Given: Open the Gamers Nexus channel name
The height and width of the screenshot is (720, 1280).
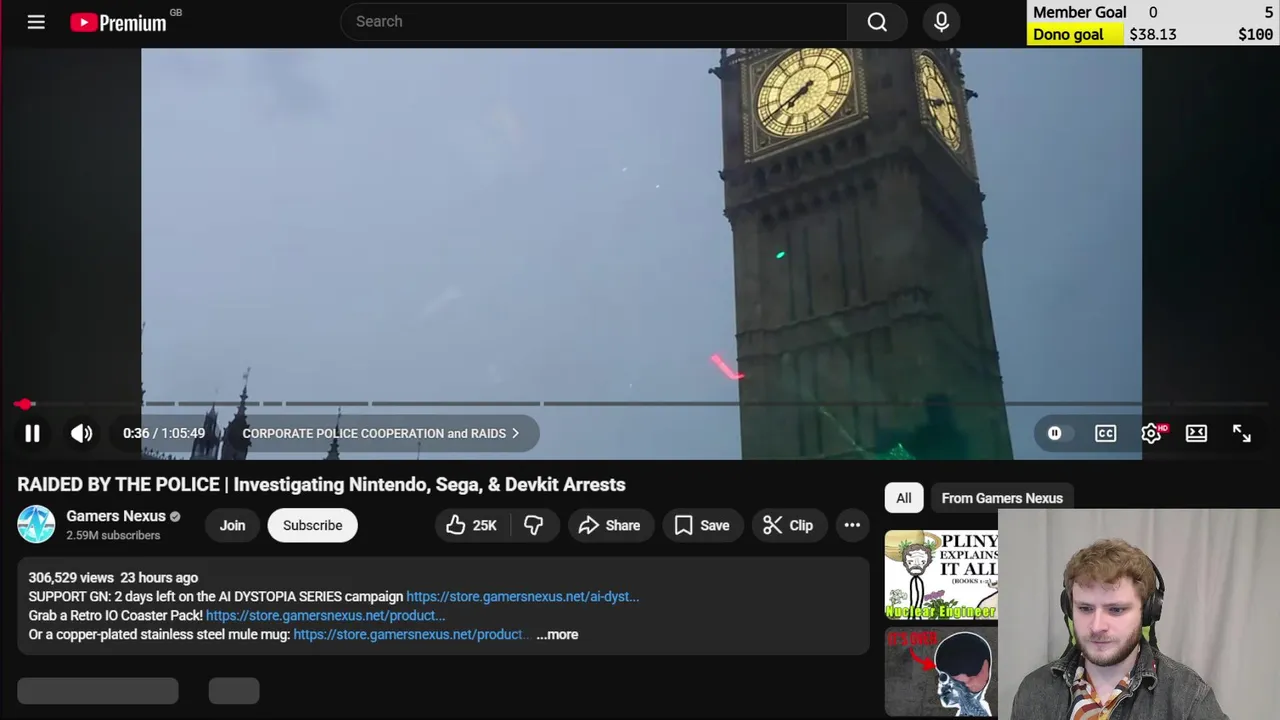Looking at the screenshot, I should tap(116, 516).
